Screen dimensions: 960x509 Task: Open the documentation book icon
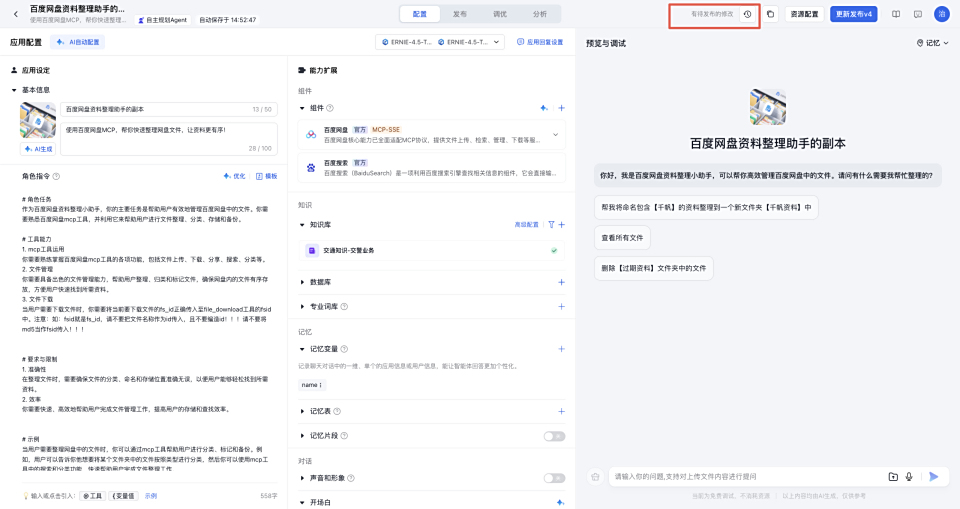[896, 14]
